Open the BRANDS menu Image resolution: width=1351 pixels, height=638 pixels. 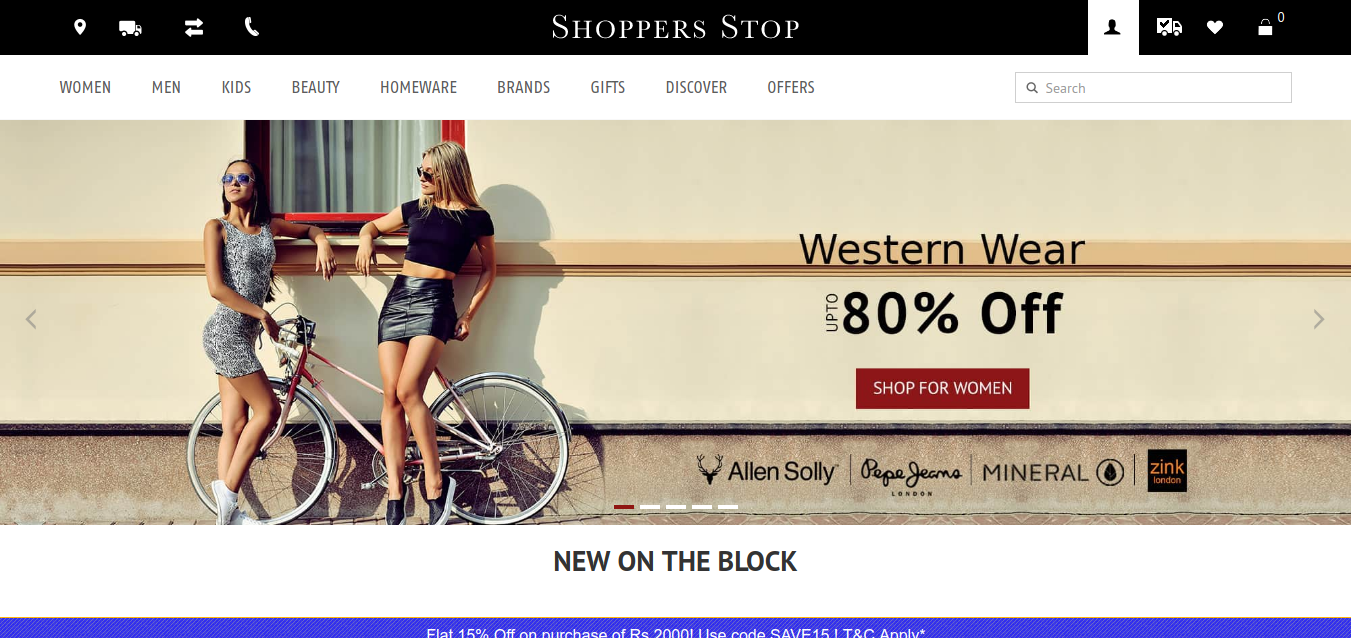click(524, 88)
